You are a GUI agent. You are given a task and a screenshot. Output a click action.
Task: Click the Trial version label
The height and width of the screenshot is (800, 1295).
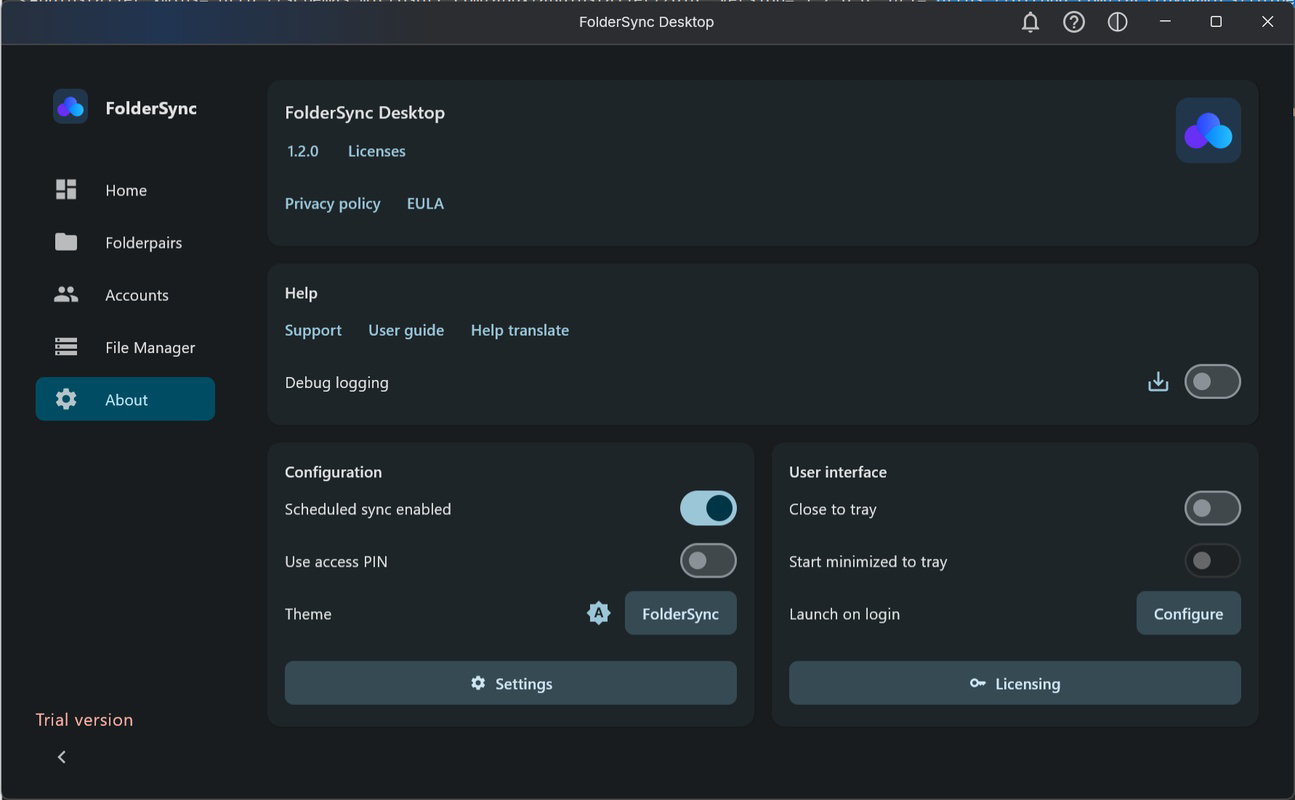pos(84,719)
